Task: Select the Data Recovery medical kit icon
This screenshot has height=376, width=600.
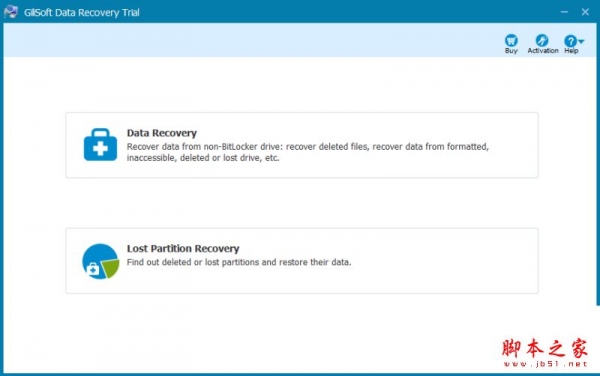Action: (100, 145)
